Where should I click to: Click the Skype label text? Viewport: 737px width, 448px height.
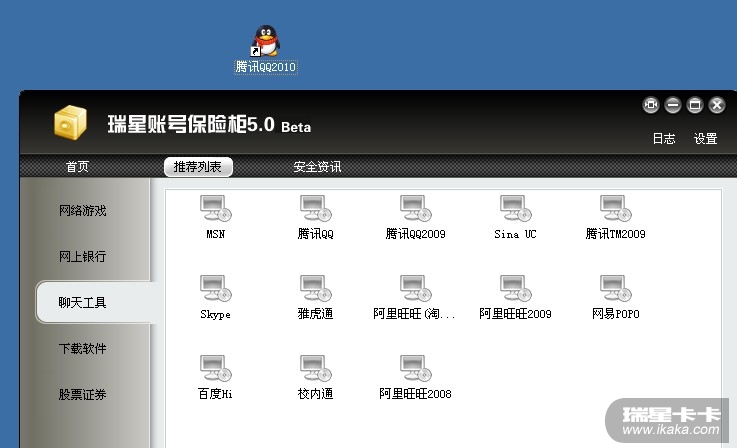[x=215, y=314]
